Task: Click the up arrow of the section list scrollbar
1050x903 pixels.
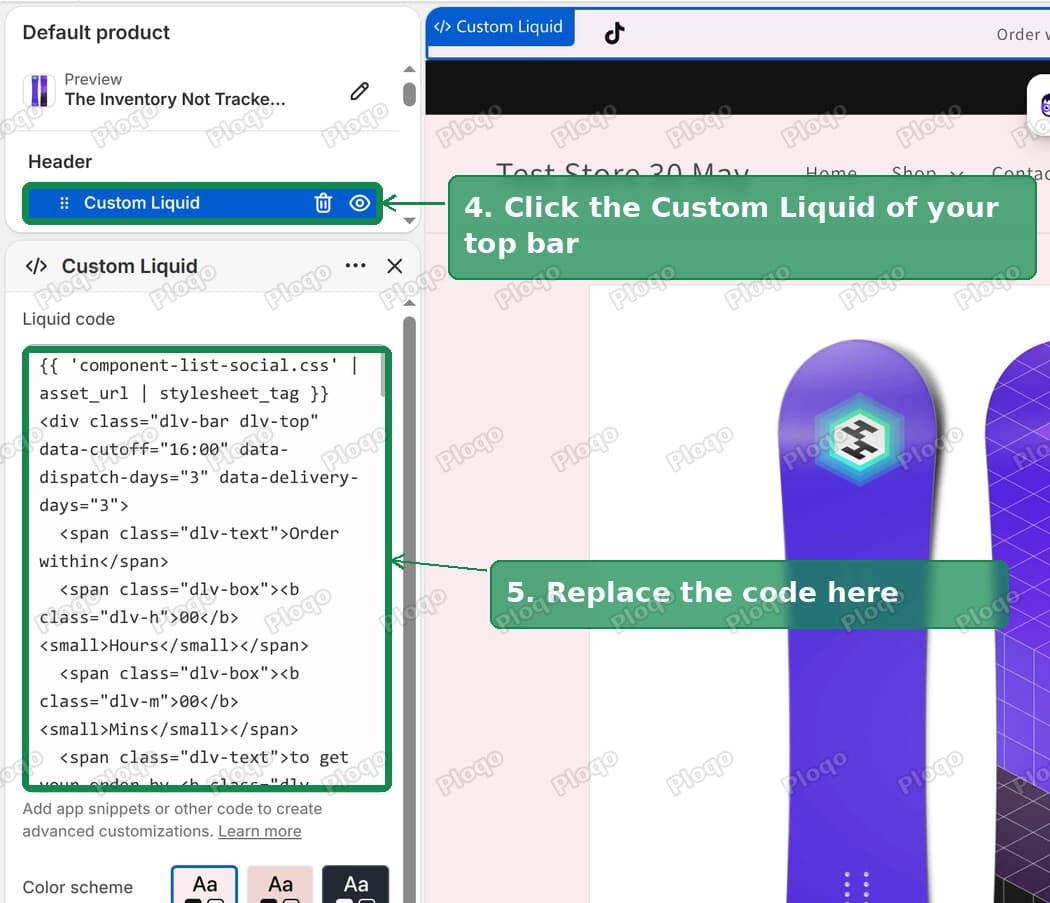Action: pos(409,69)
